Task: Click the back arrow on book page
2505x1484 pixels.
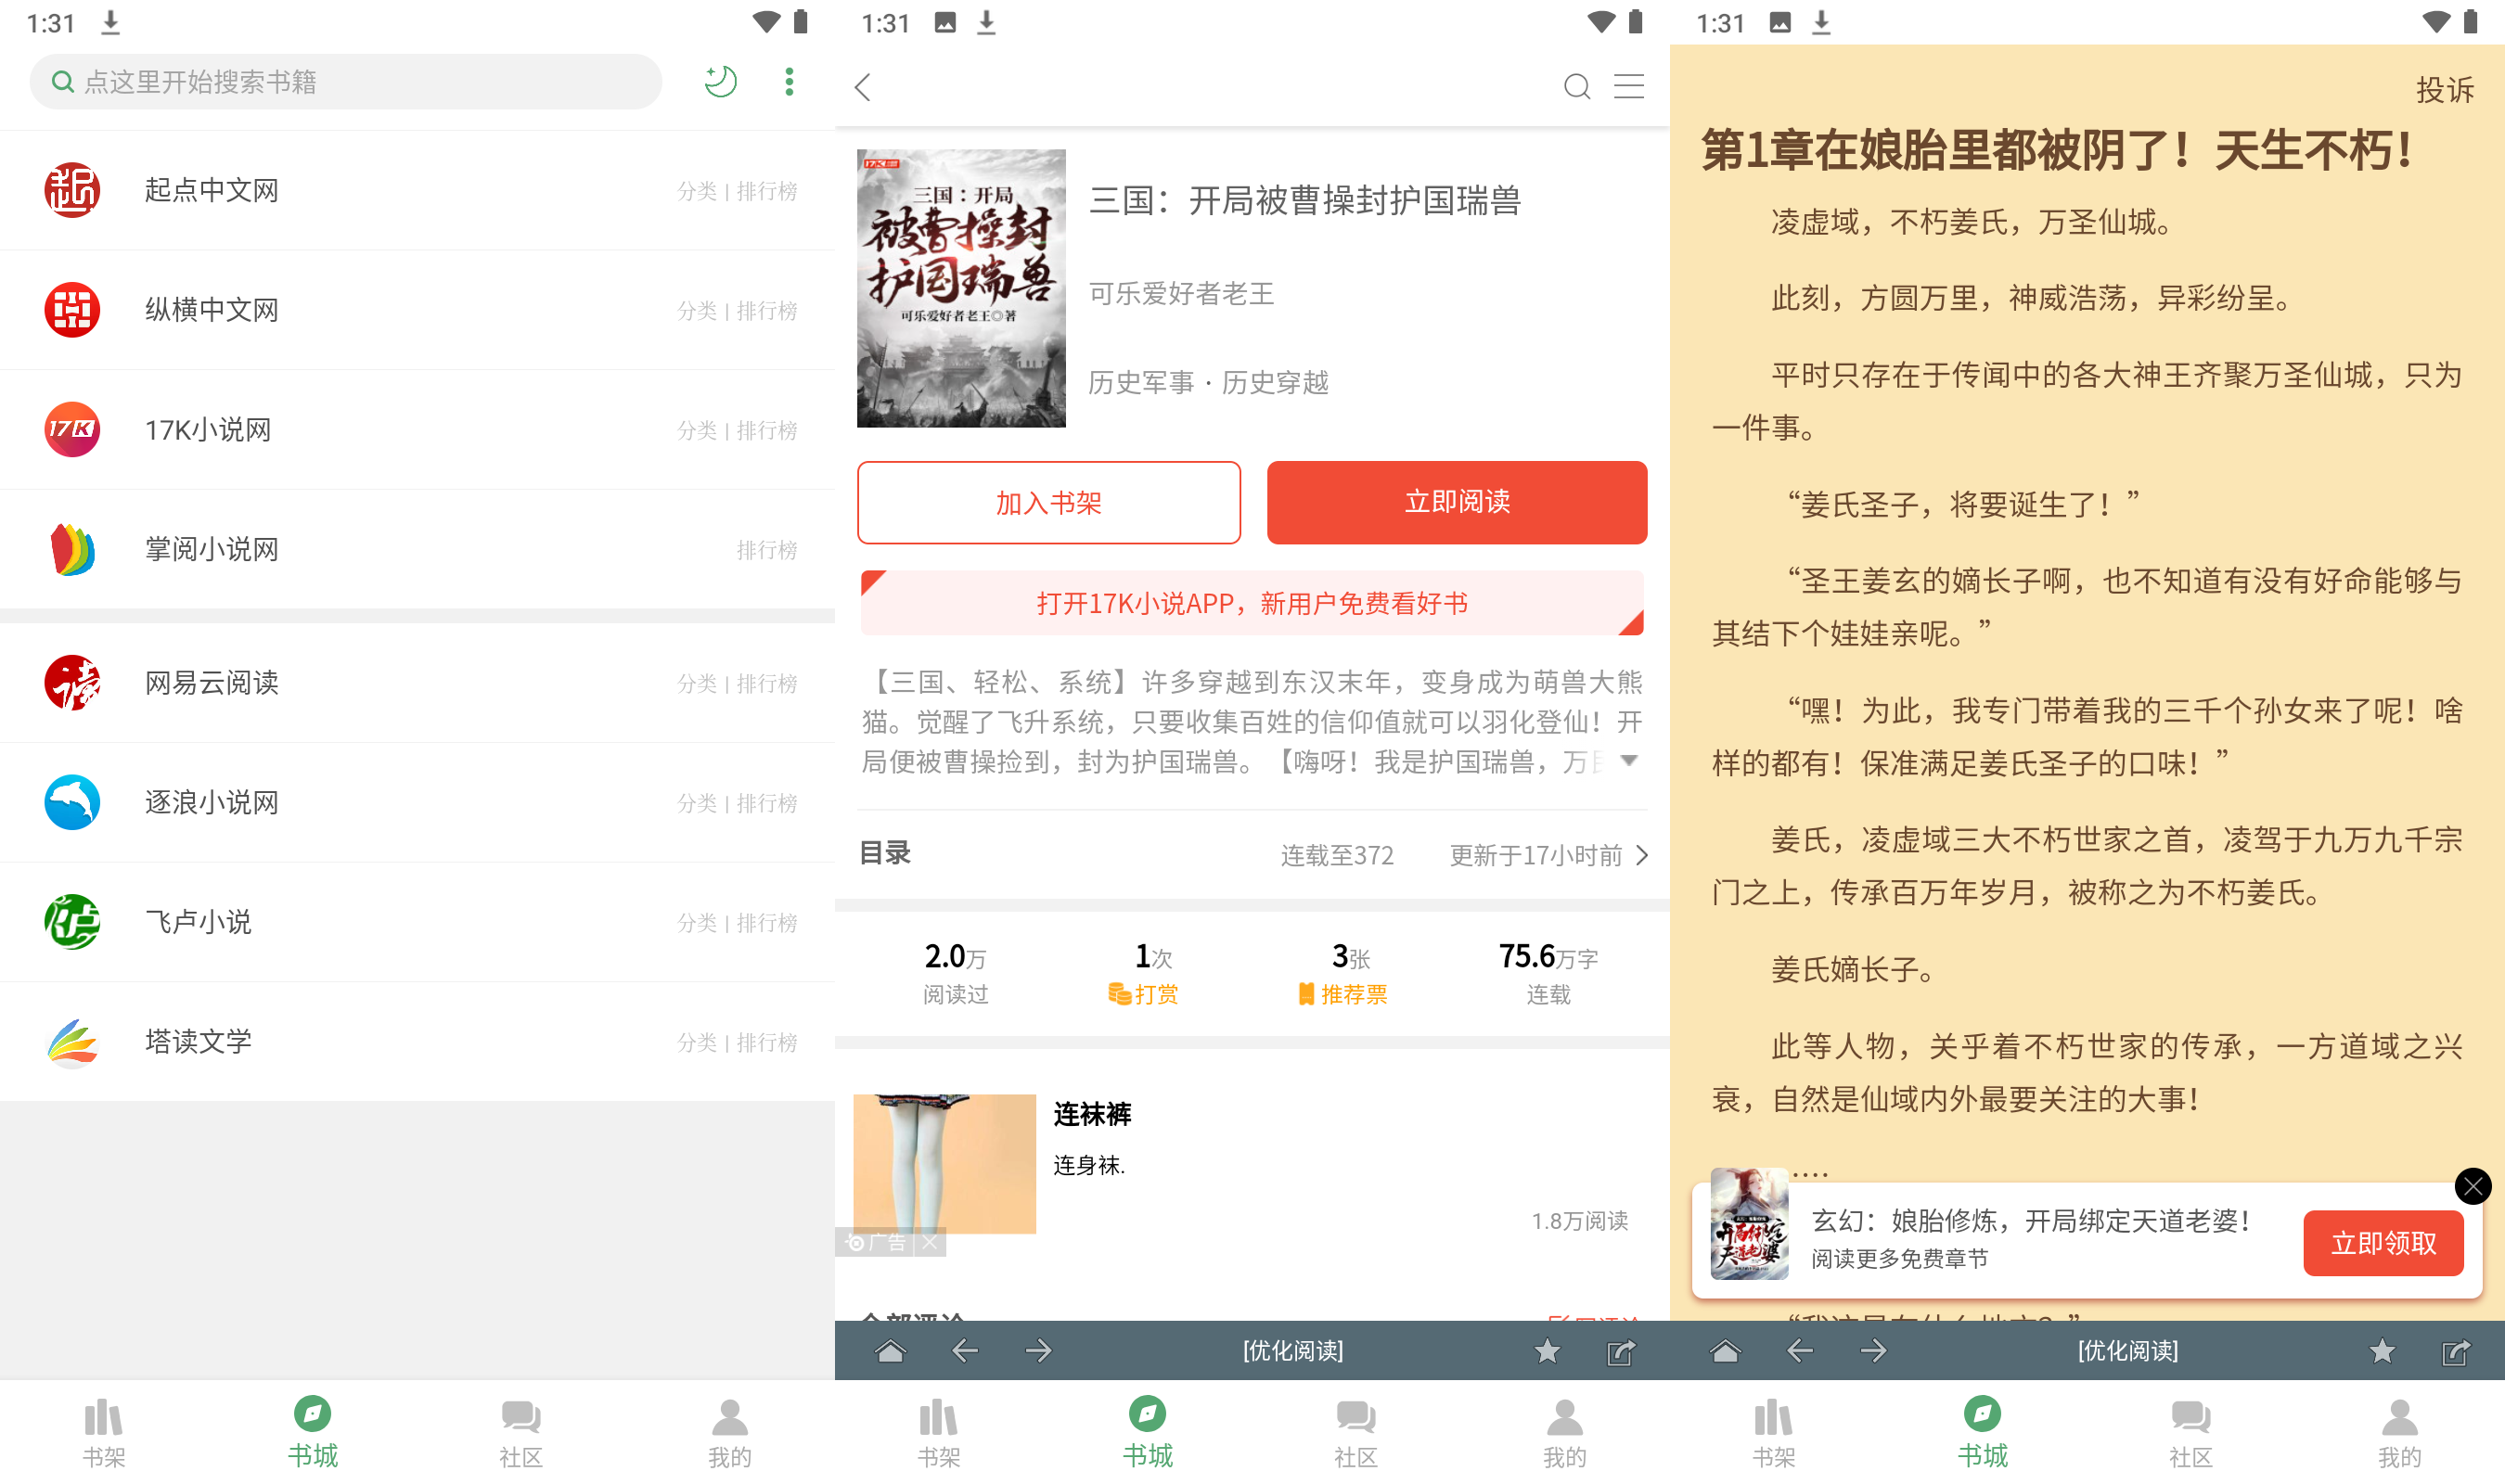Action: point(864,87)
